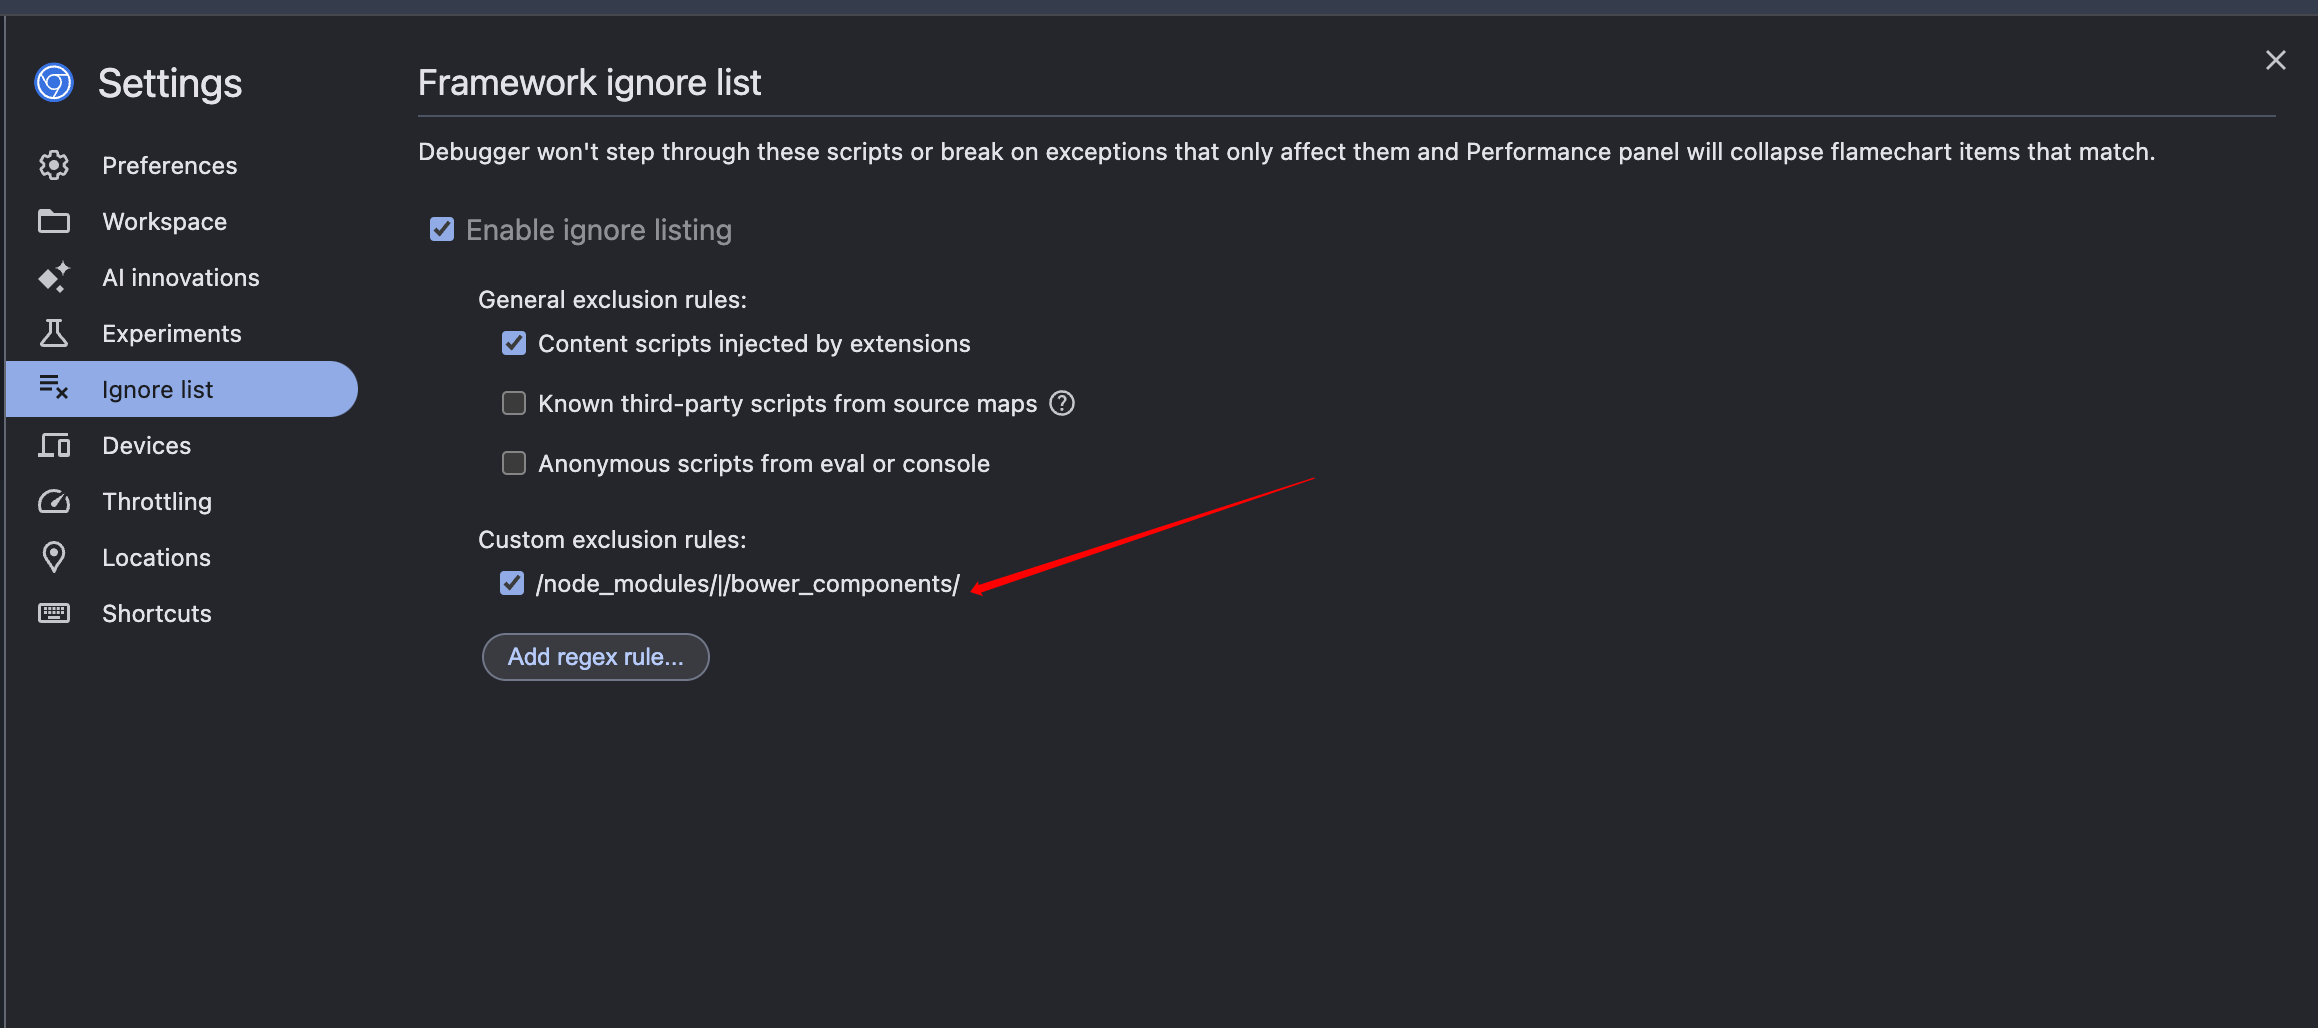Click the Locations pin icon

tap(54, 557)
